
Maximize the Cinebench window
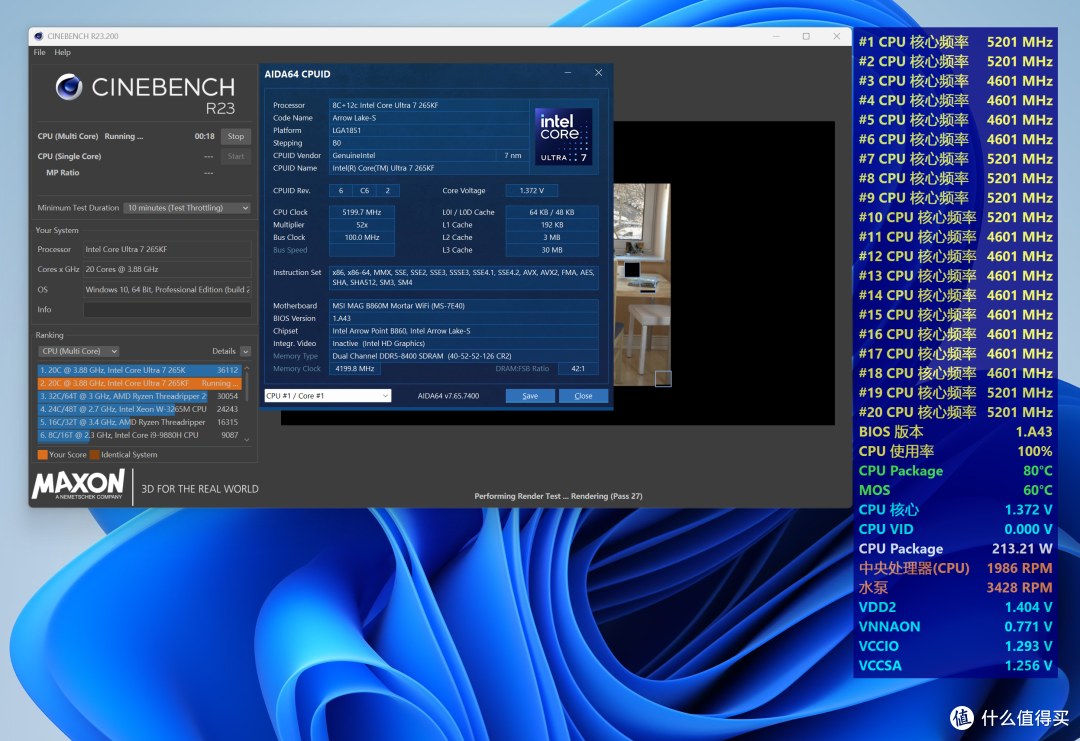coord(806,36)
